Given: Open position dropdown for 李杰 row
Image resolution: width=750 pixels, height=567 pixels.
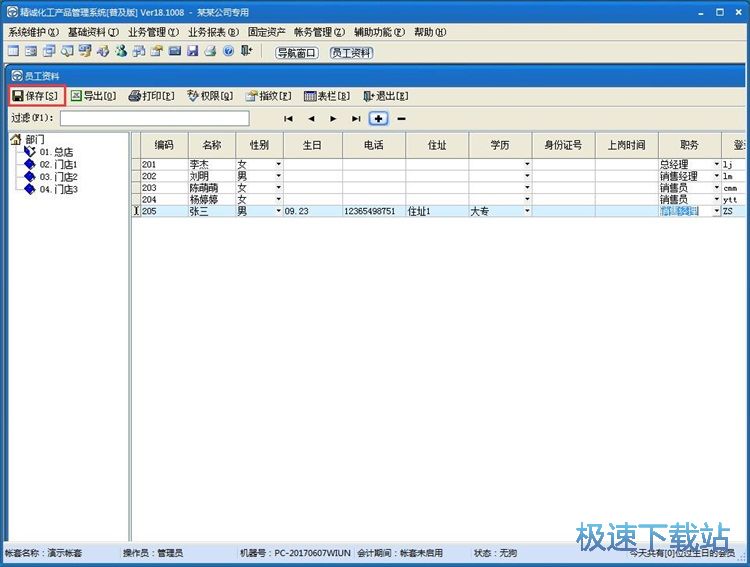Looking at the screenshot, I should point(716,164).
